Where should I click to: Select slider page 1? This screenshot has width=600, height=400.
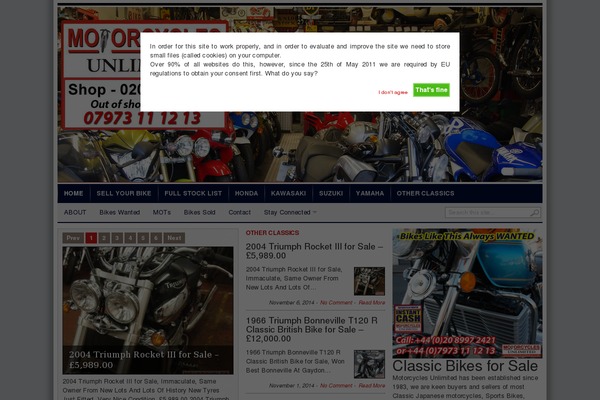click(x=91, y=238)
